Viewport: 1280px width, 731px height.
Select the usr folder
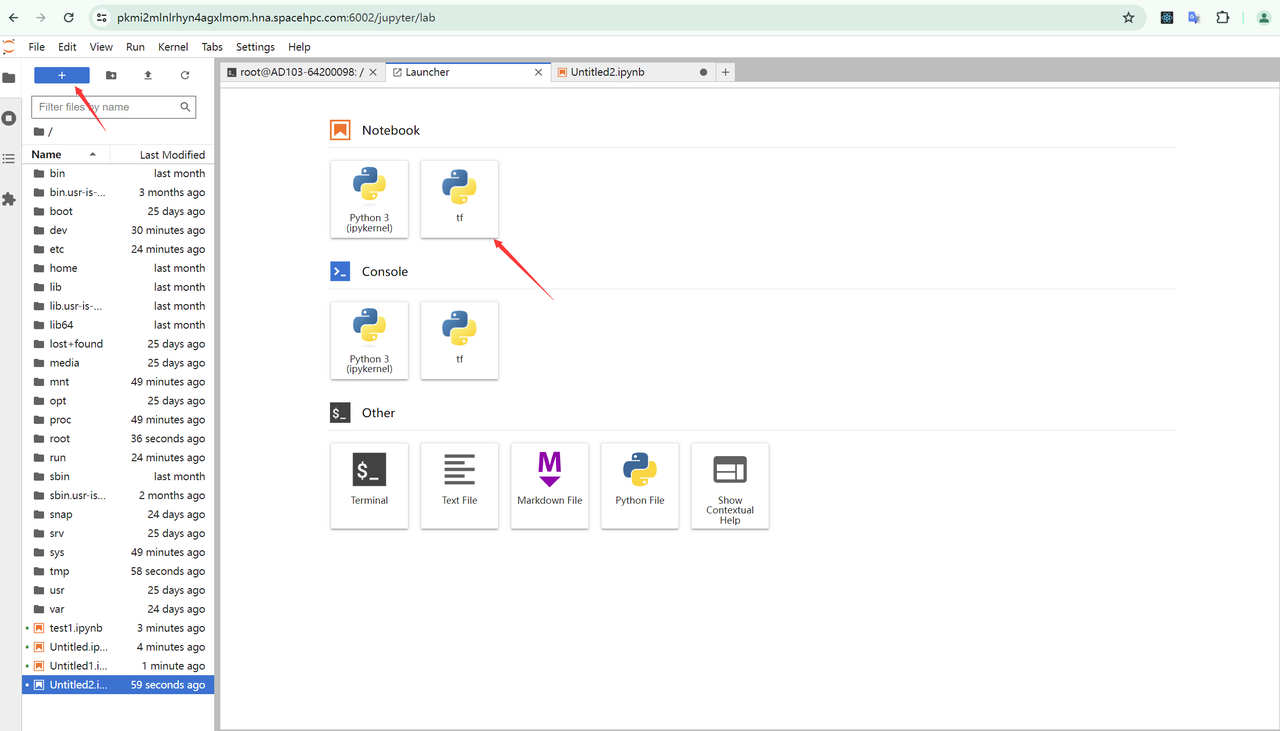point(118,590)
